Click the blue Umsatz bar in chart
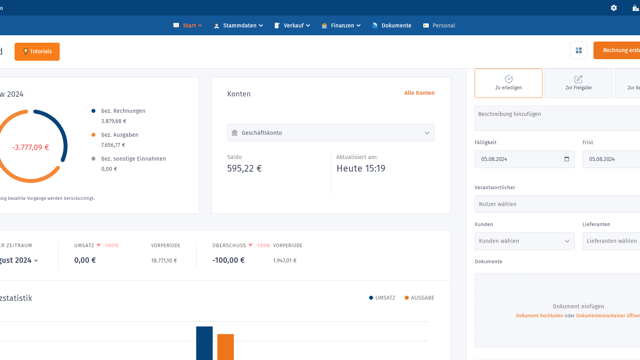 (204, 343)
